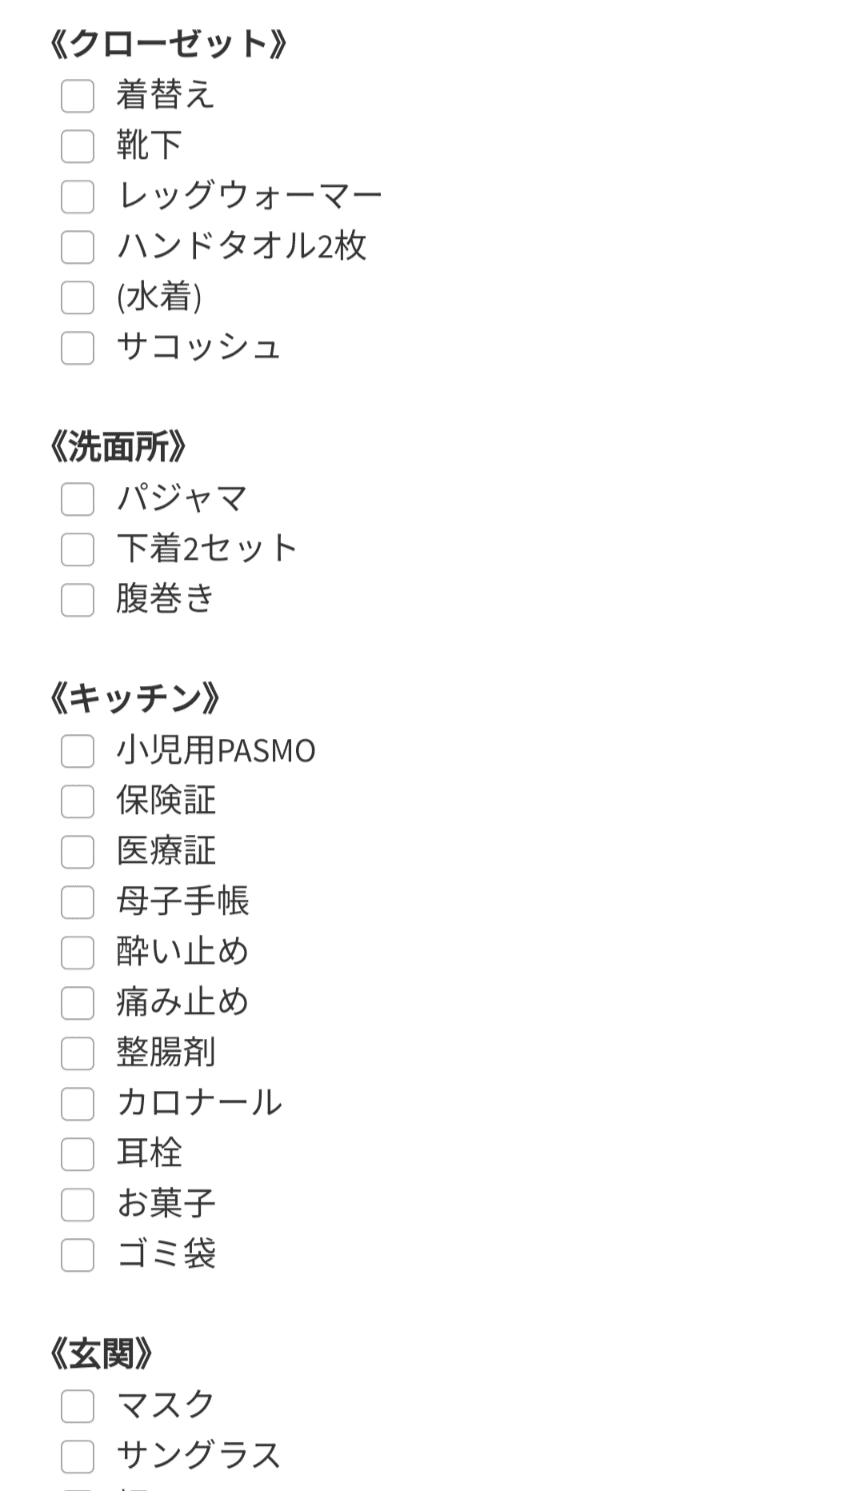Check the 耳栓 checkbox

click(x=77, y=1153)
